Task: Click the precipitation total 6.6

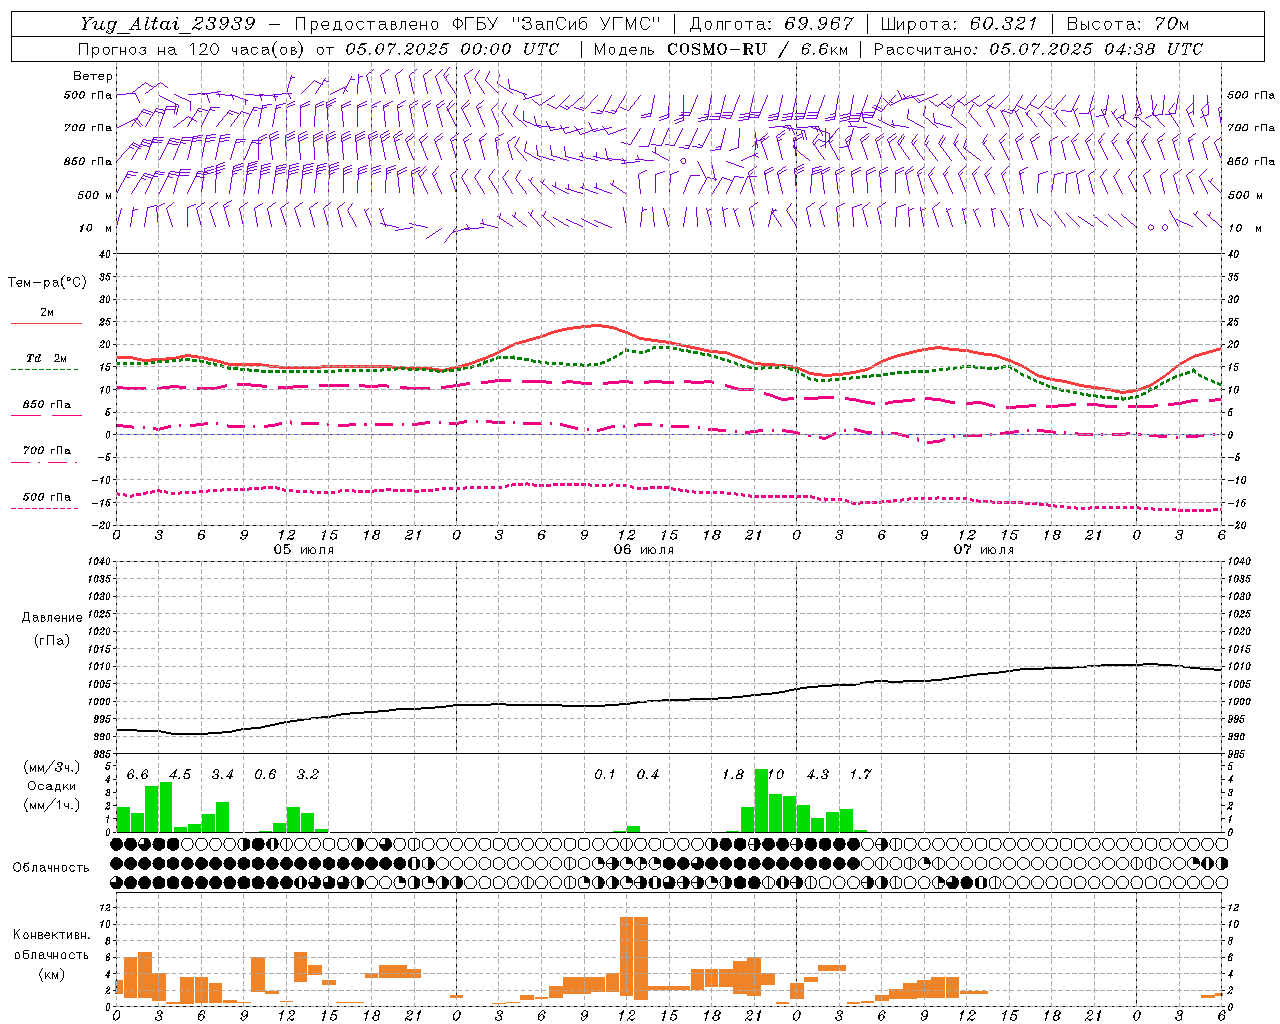Action: [138, 775]
